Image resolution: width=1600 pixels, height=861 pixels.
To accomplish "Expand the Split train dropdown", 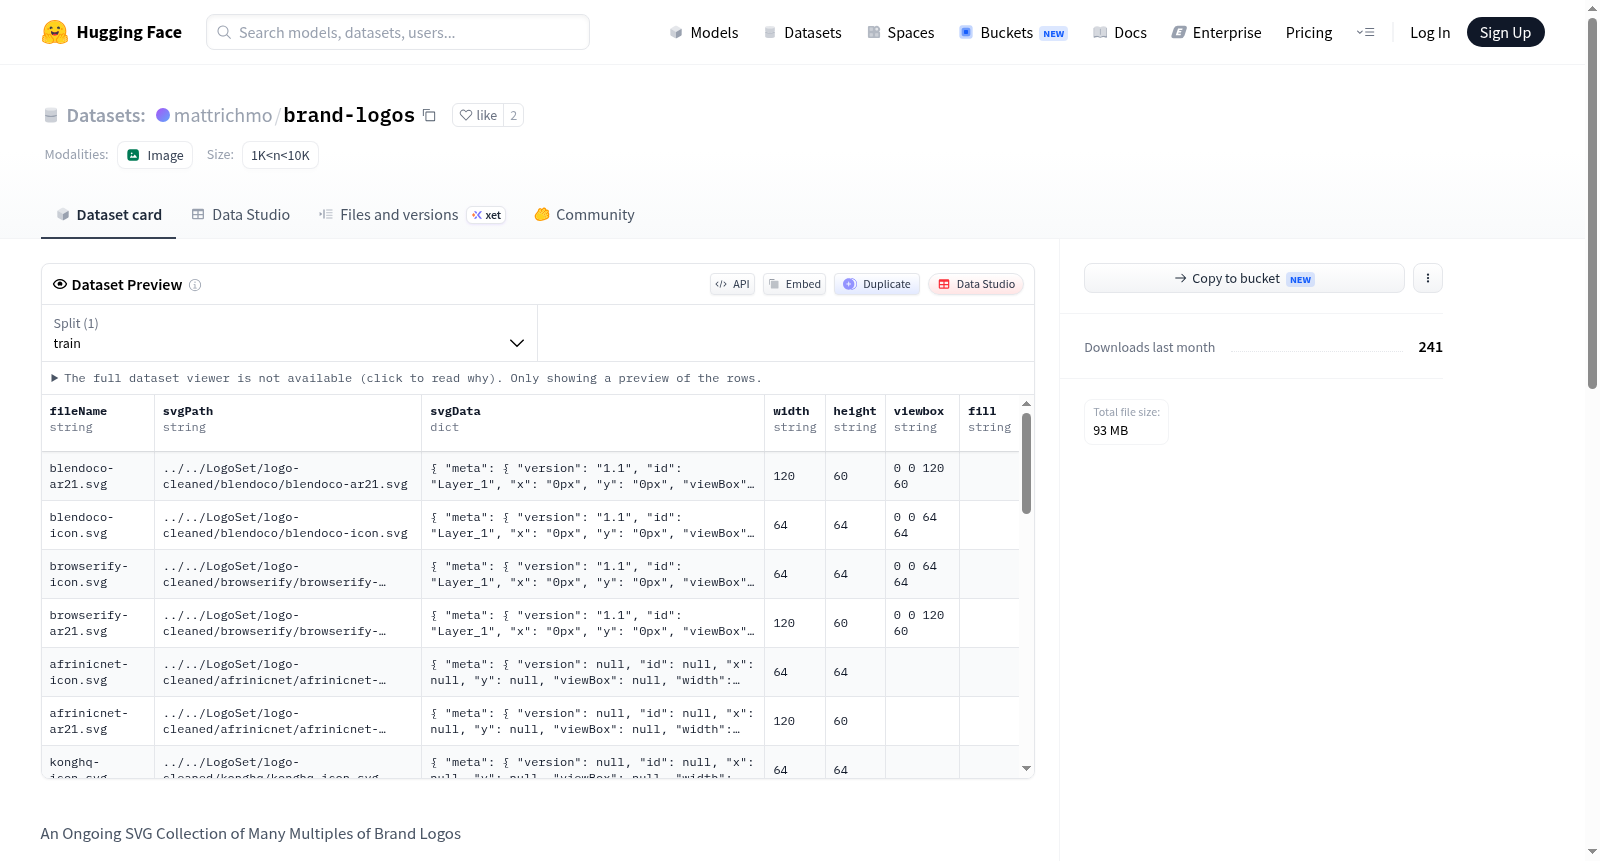I will click(x=289, y=333).
